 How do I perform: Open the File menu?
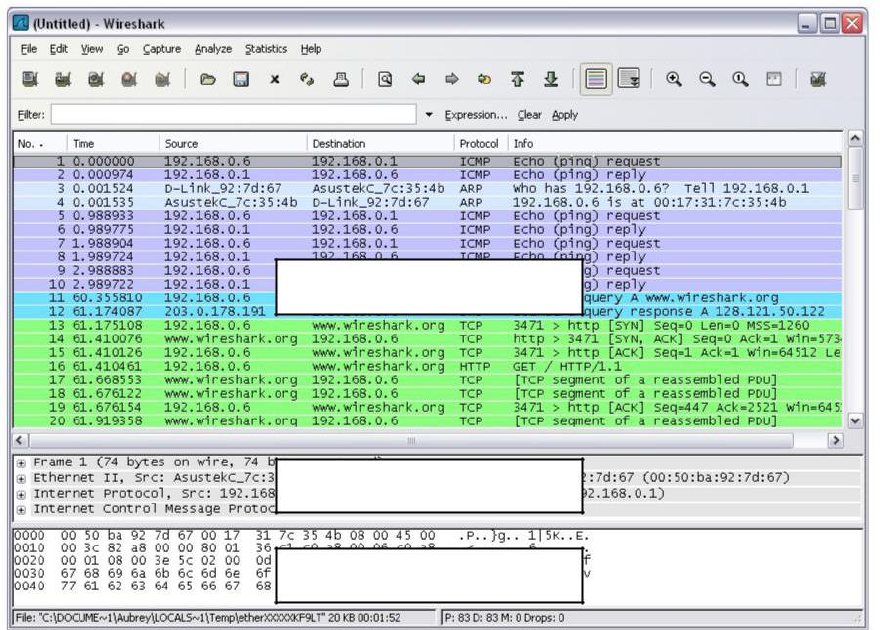tap(29, 49)
